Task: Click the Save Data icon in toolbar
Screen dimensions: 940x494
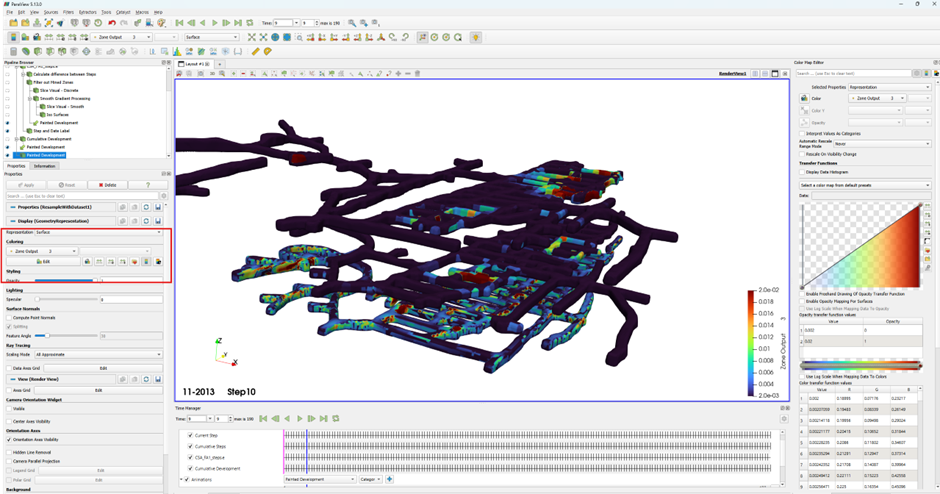Action: coord(37,23)
